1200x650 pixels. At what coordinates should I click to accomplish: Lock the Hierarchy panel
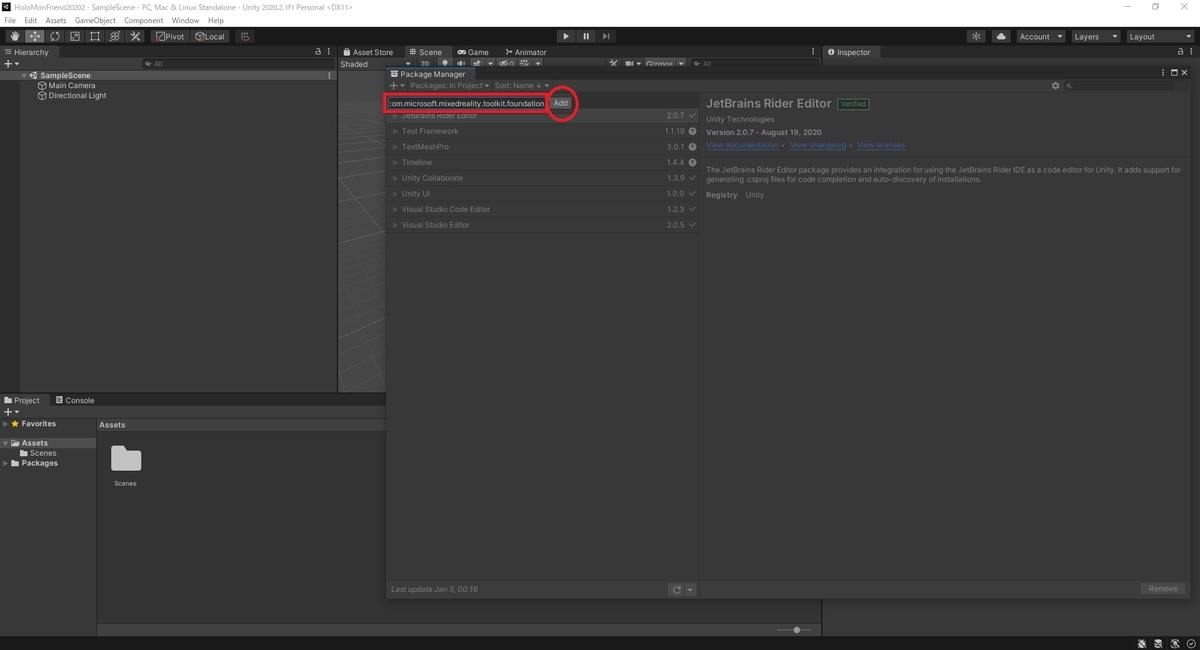pos(318,52)
